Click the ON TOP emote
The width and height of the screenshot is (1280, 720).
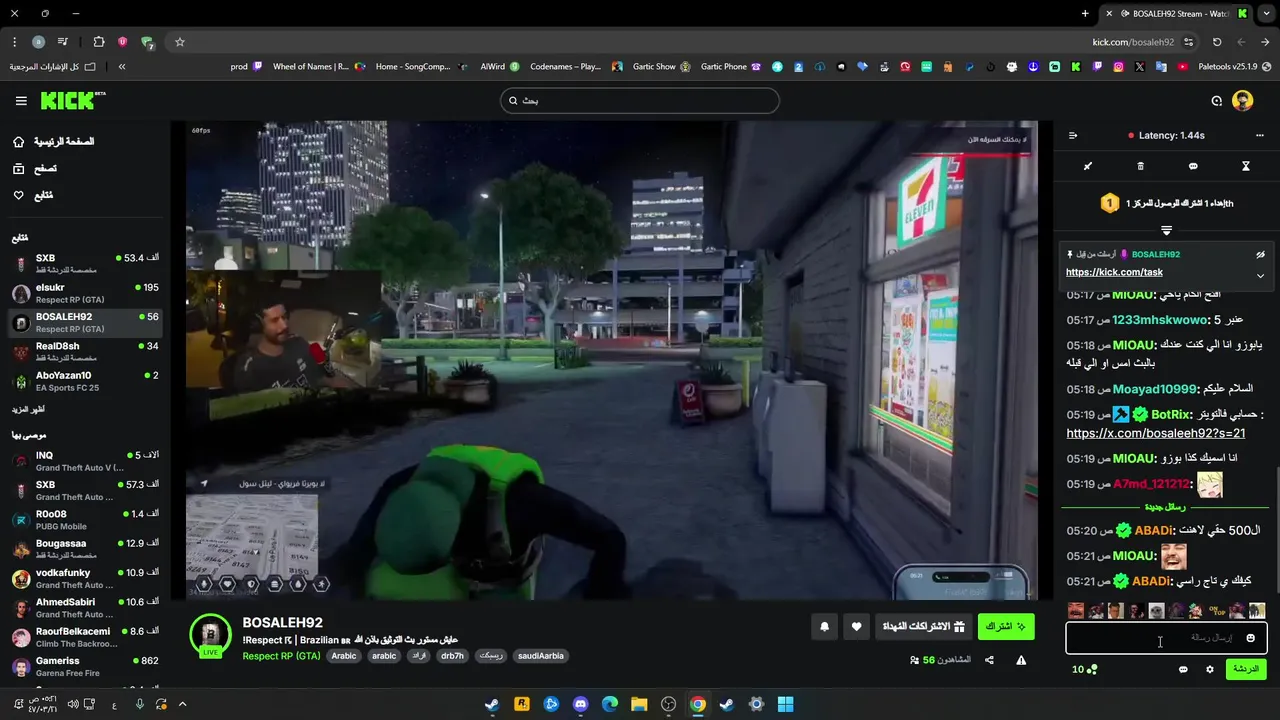pyautogui.click(x=1217, y=610)
